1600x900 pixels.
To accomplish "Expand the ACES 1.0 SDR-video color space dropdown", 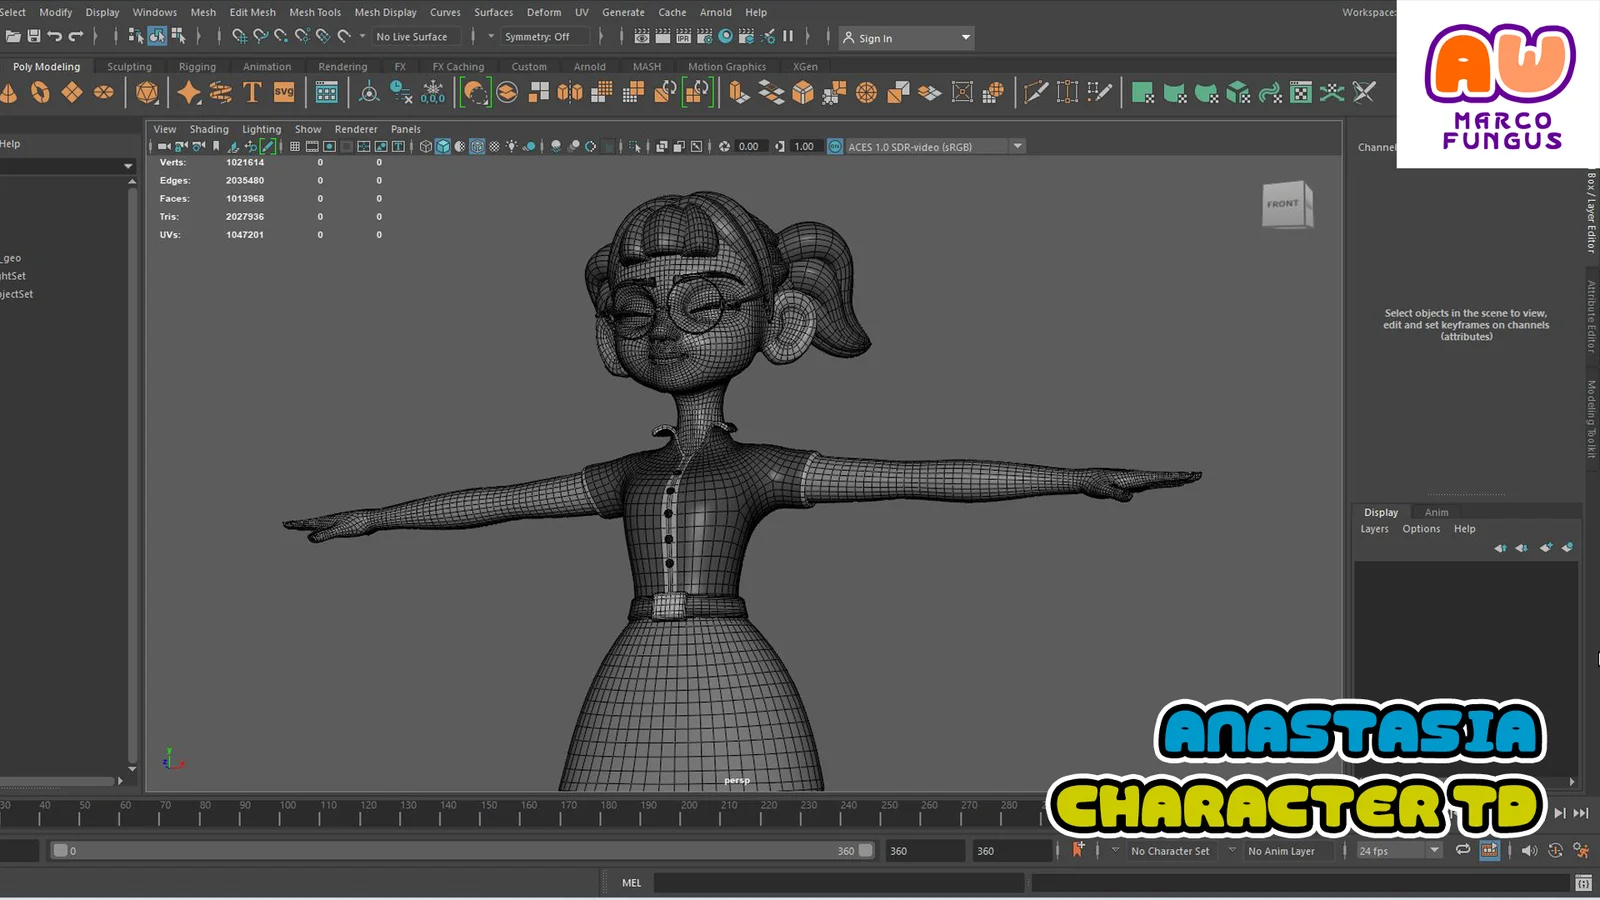I will click(x=1017, y=146).
